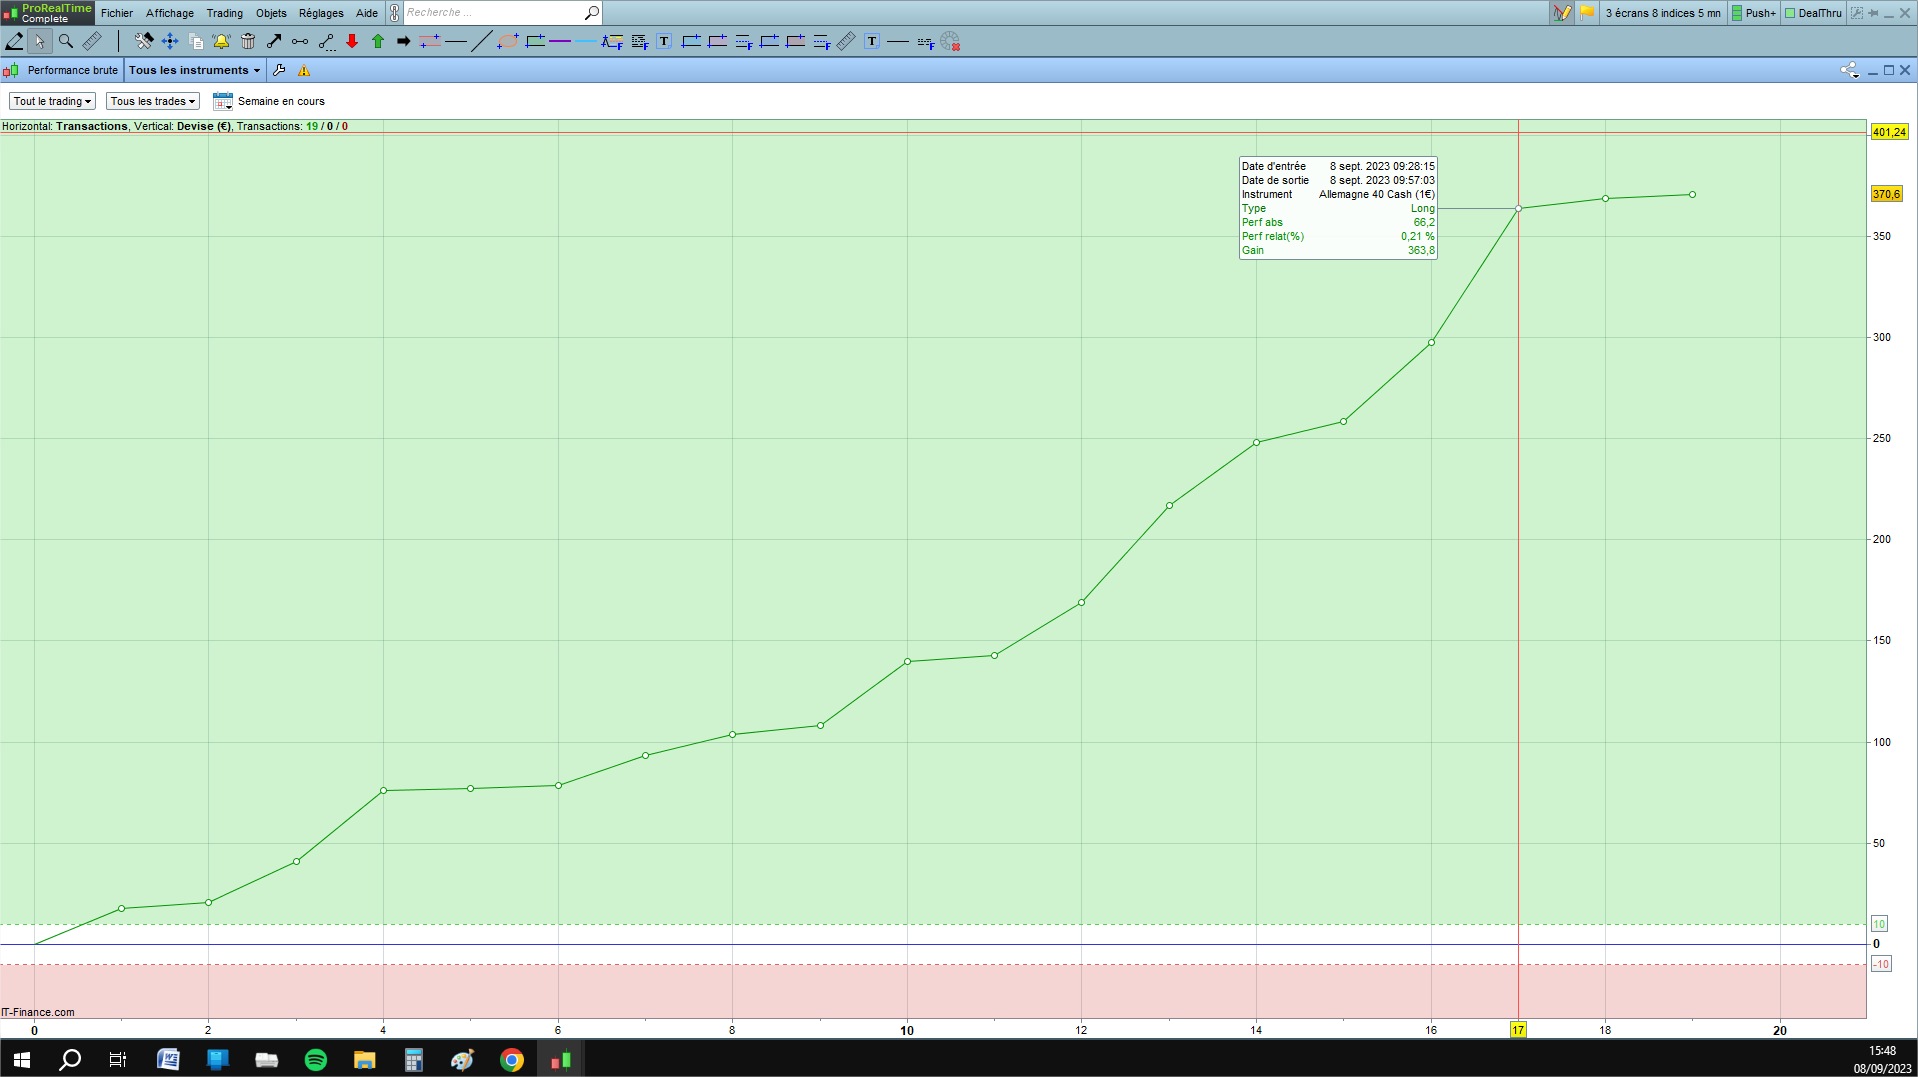Toggle the DealThru option
Viewport: 1918px width, 1077px height.
1813,13
